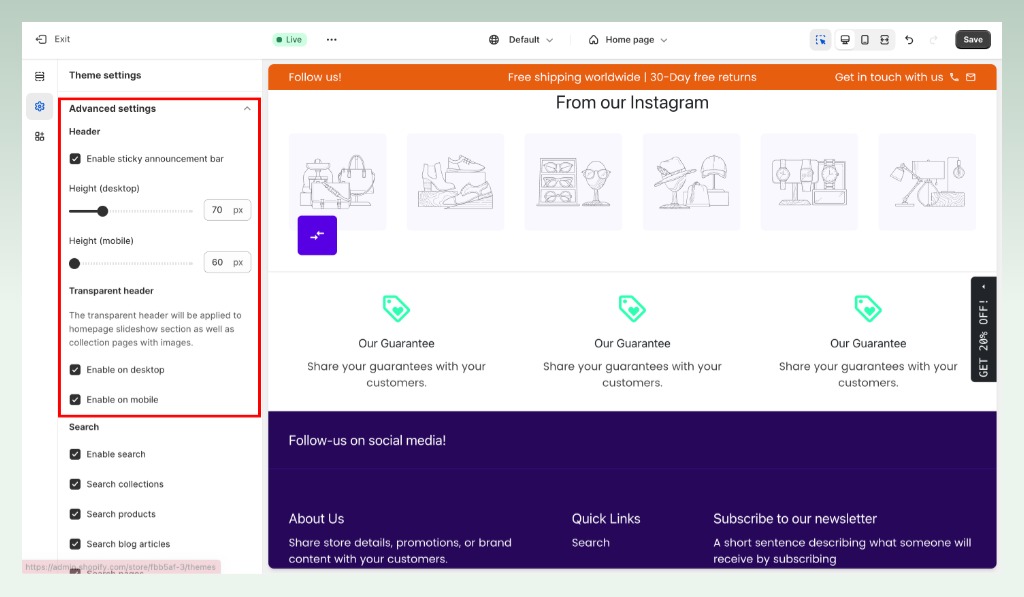
Task: Collapse the Advanced settings section chevron
Action: pos(247,108)
